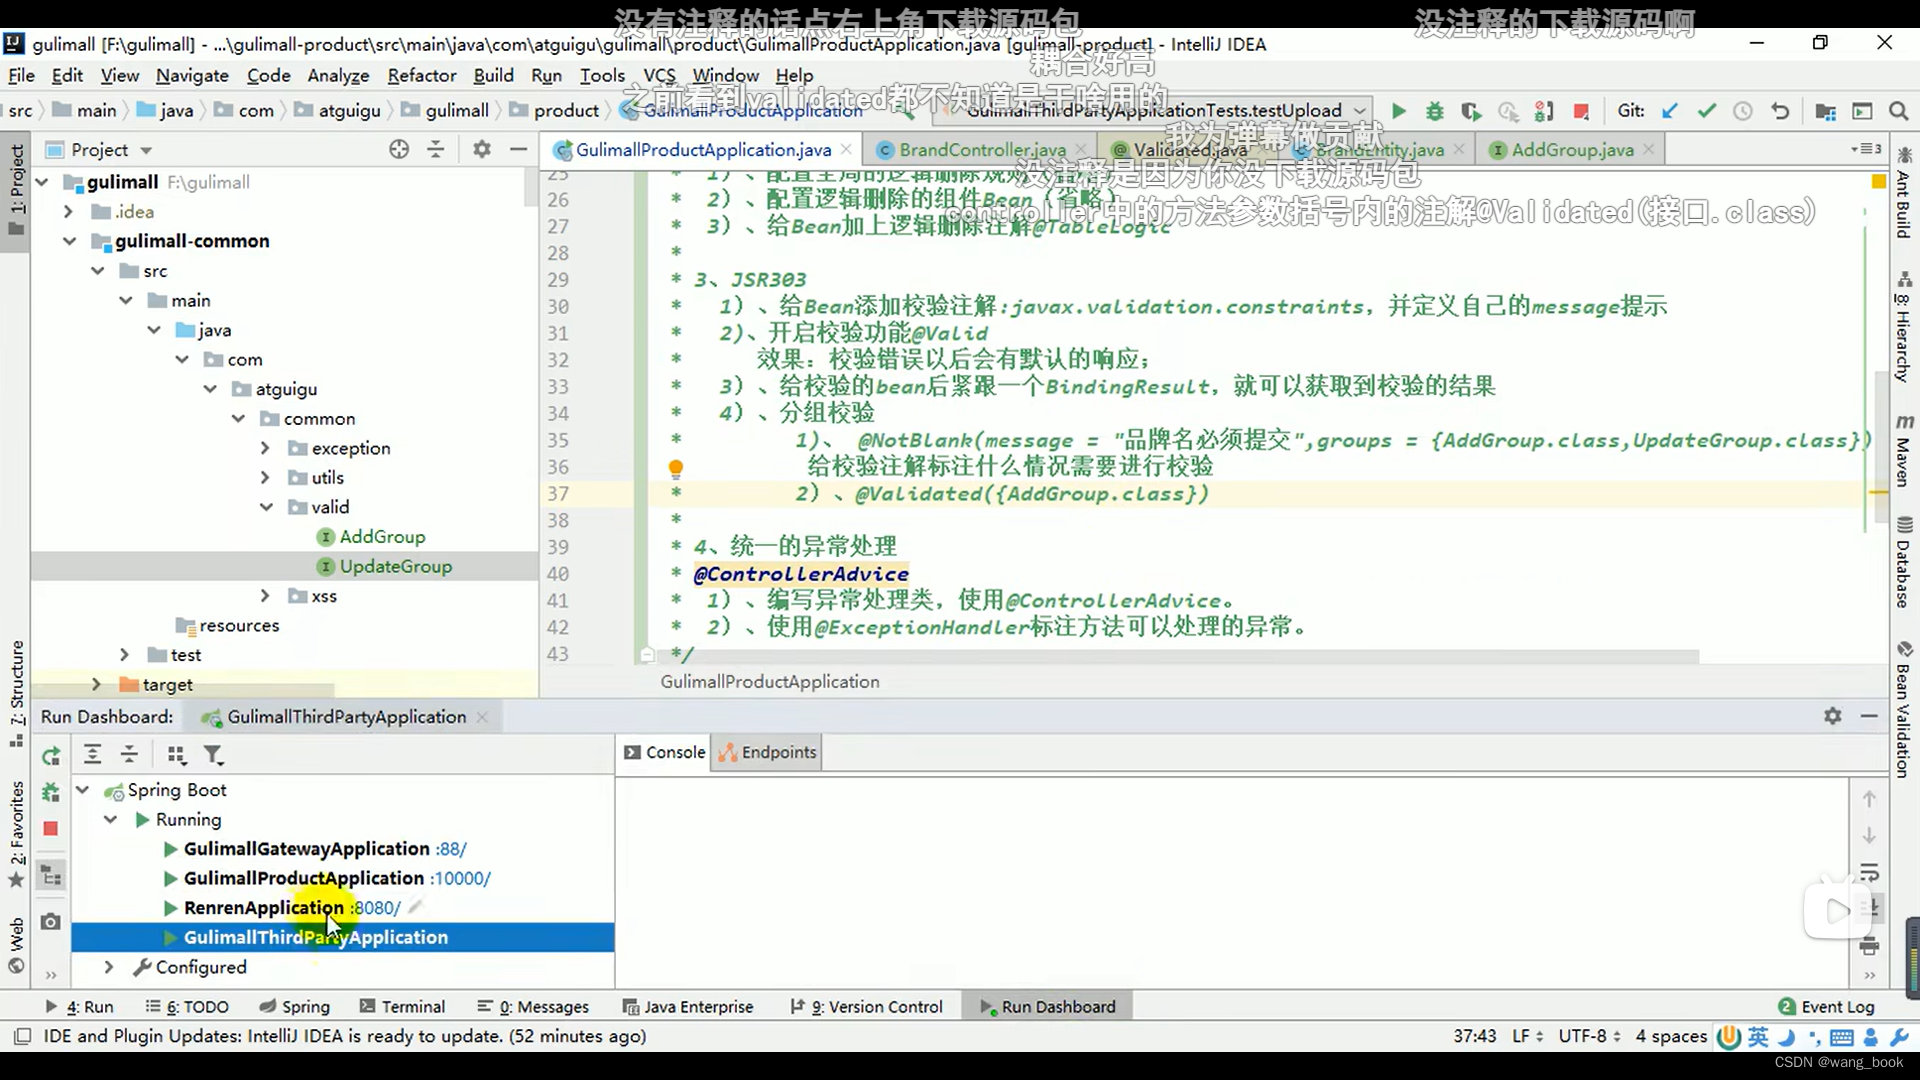The width and height of the screenshot is (1920, 1080).
Task: Take thread dump camera icon
Action: coord(51,921)
